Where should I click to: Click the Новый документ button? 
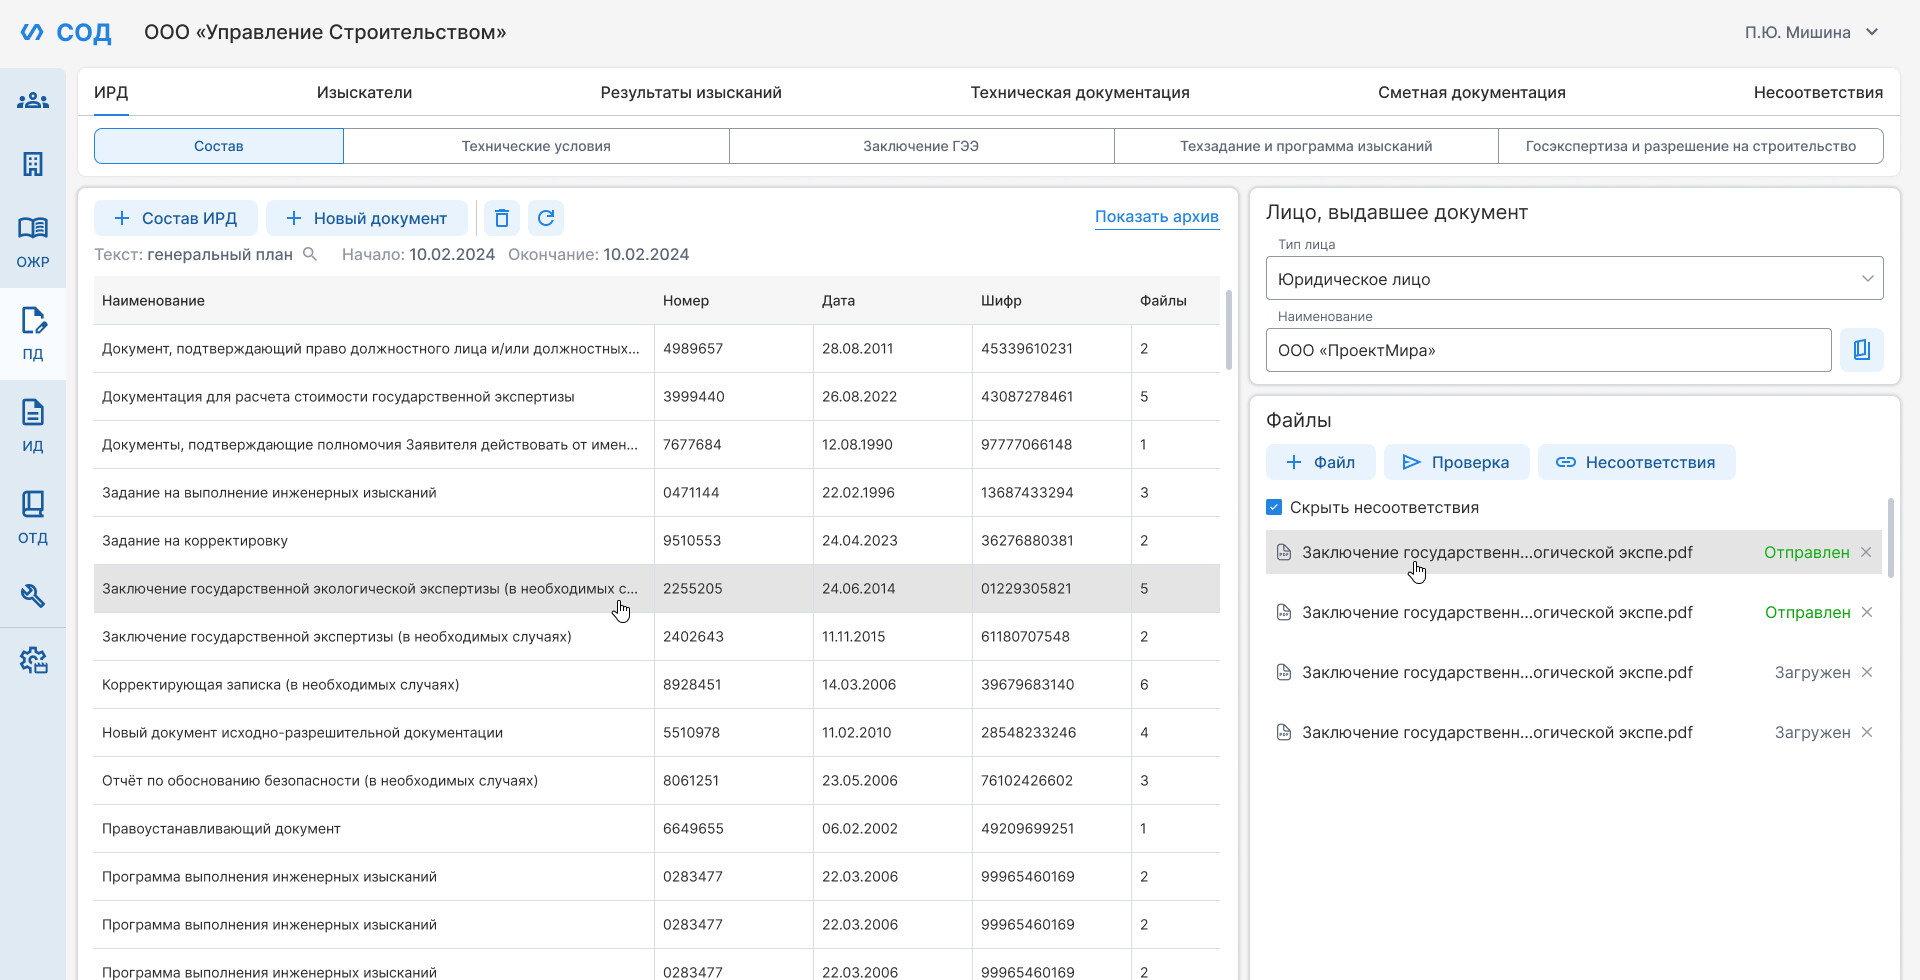366,218
